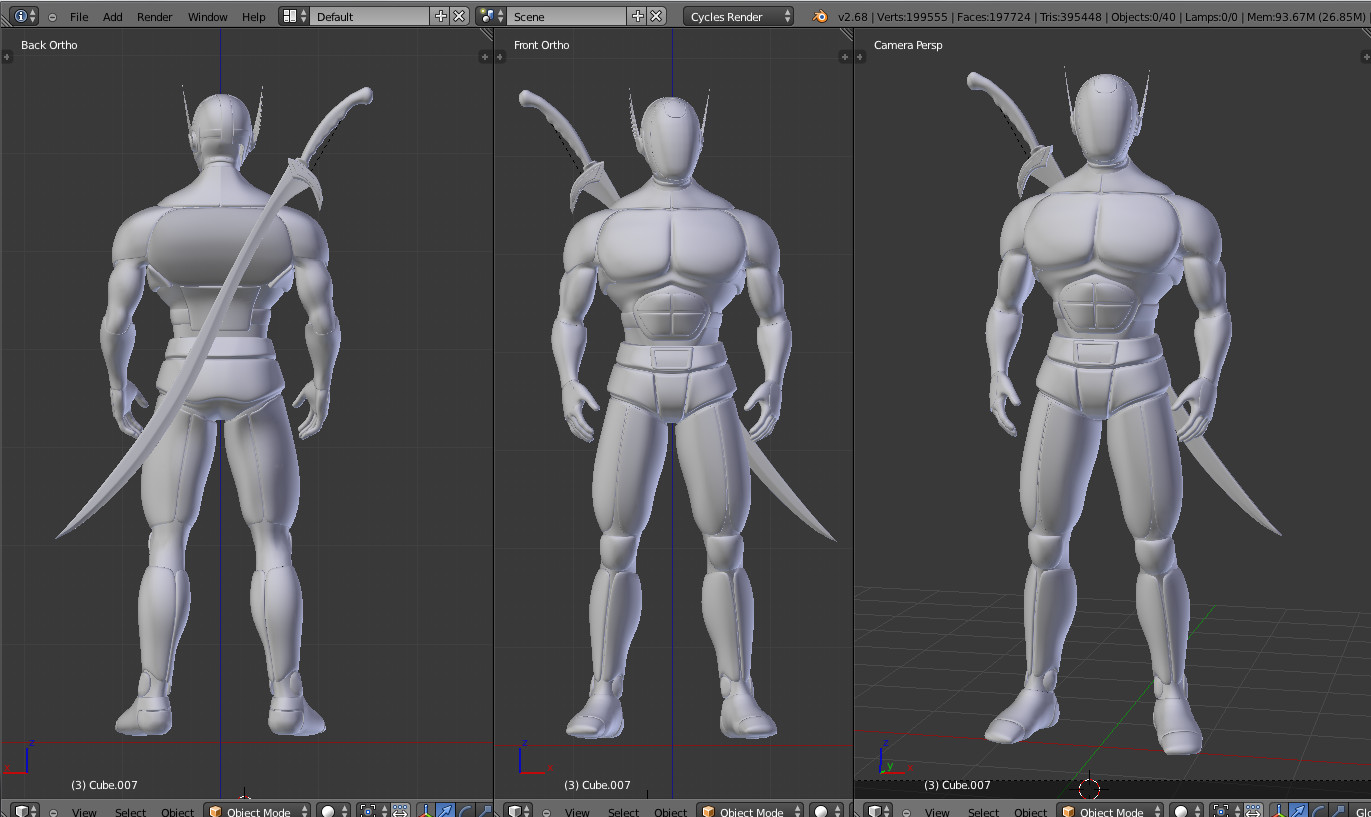Open Select menu in Camera Persp viewport
1371x817 pixels.
click(x=983, y=812)
